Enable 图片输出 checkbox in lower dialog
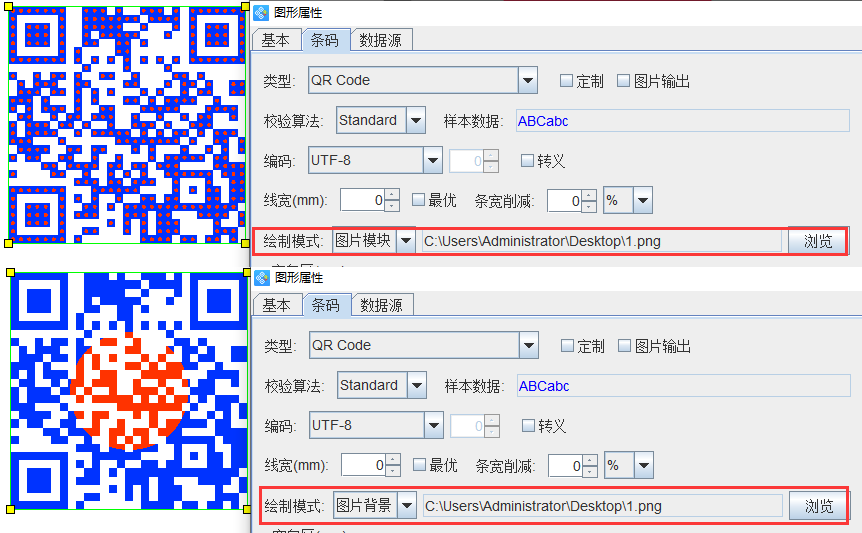 click(625, 346)
